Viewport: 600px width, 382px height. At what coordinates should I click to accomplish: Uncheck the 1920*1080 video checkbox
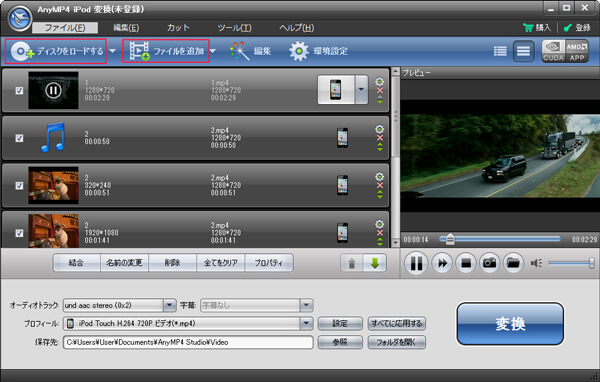pos(19,233)
